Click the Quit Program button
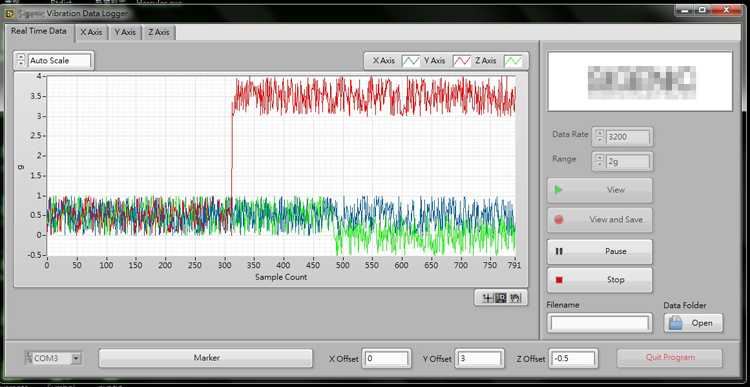Screen dimensions: 750x387 tap(669, 357)
